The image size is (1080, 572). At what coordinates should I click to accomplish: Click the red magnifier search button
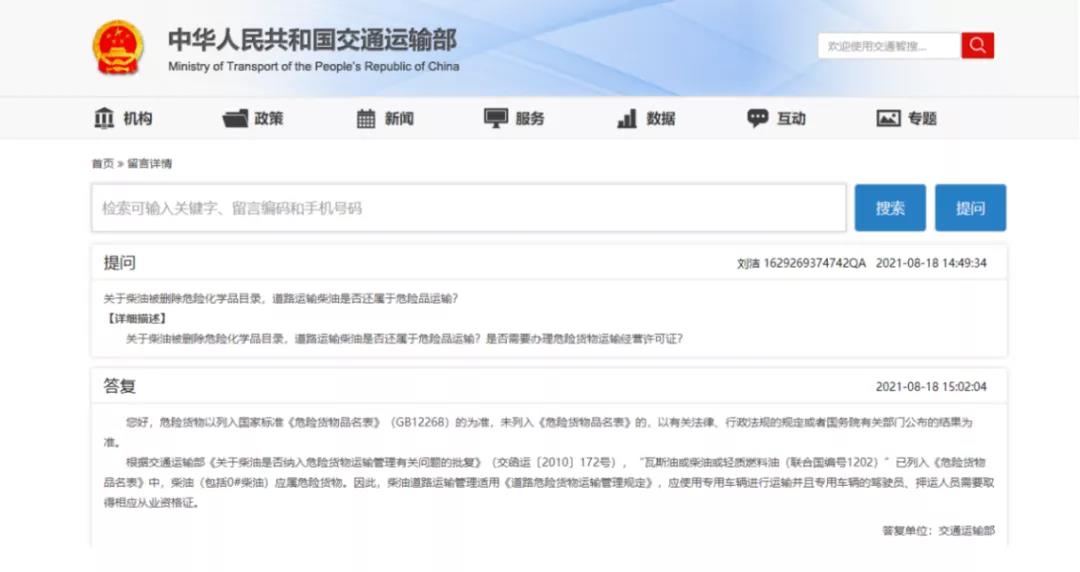pos(977,45)
